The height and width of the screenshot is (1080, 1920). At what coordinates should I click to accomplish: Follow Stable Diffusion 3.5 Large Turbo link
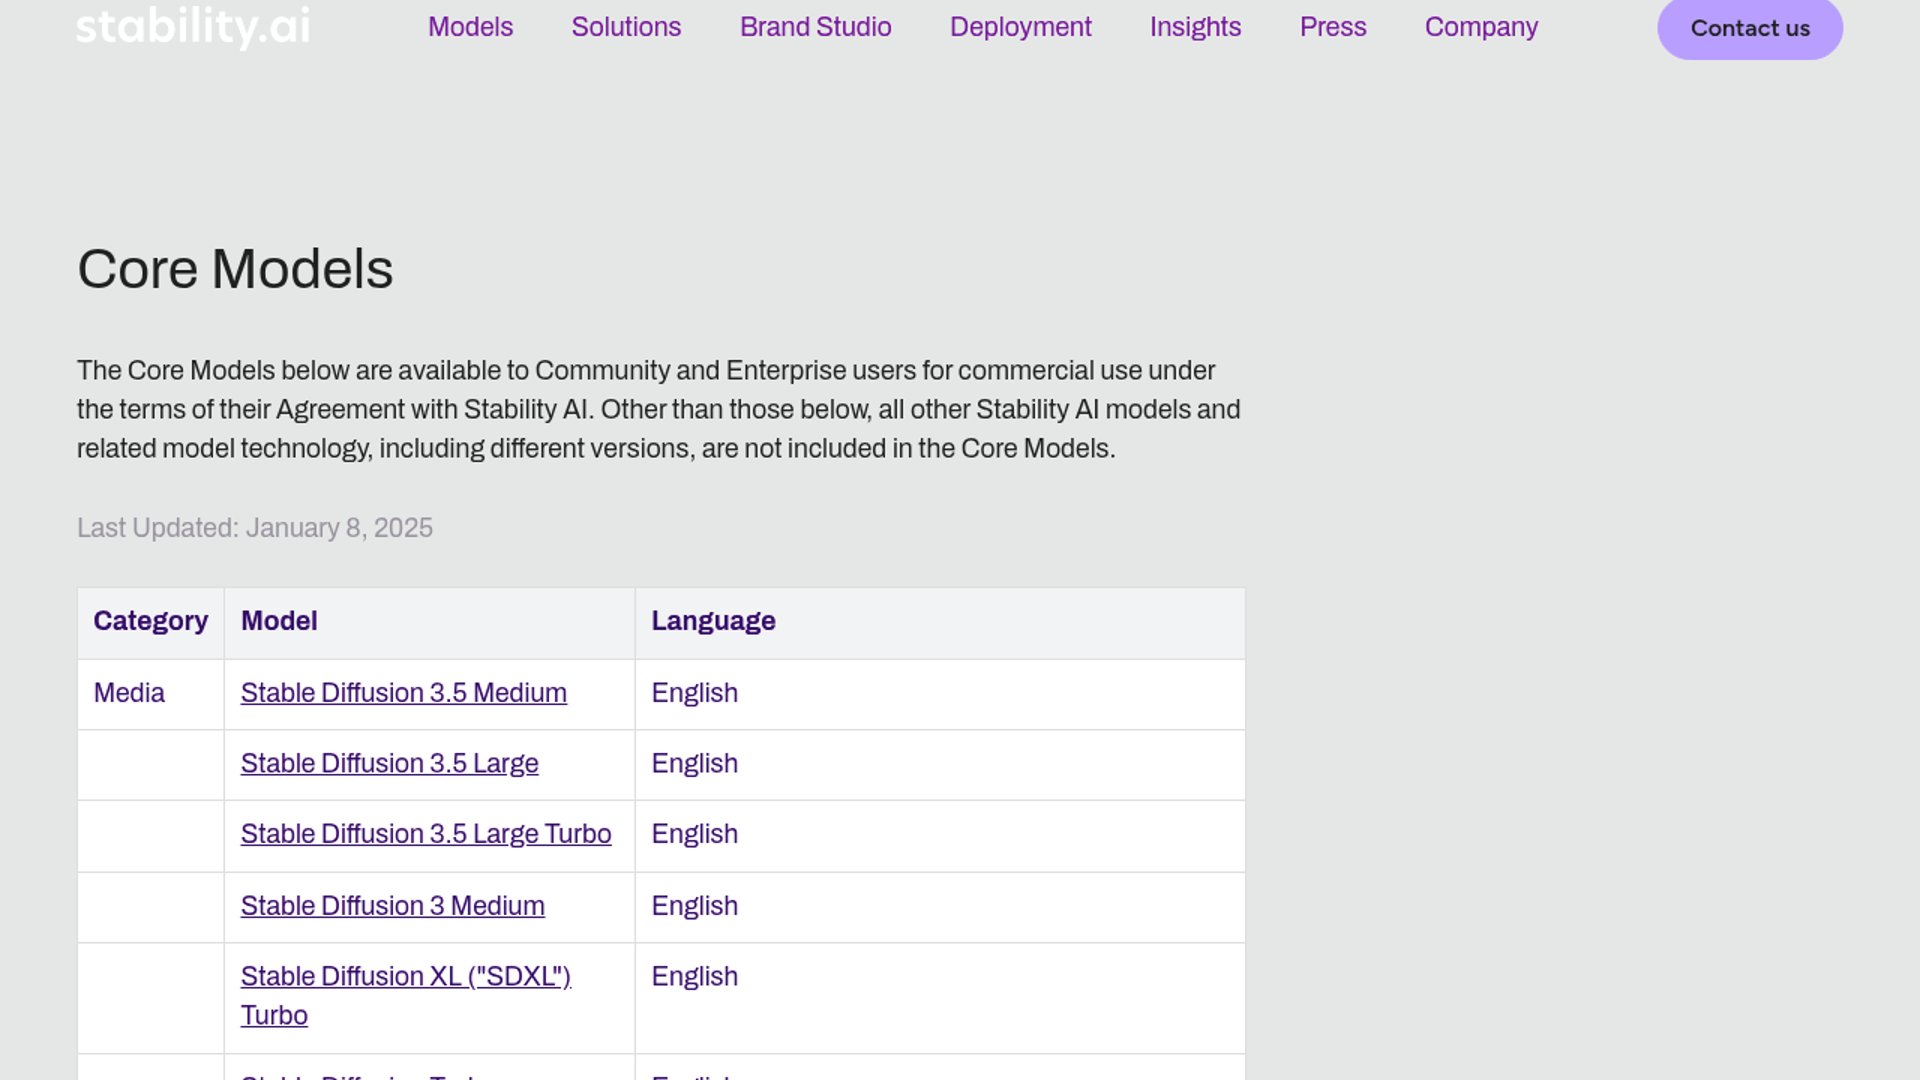pos(425,834)
